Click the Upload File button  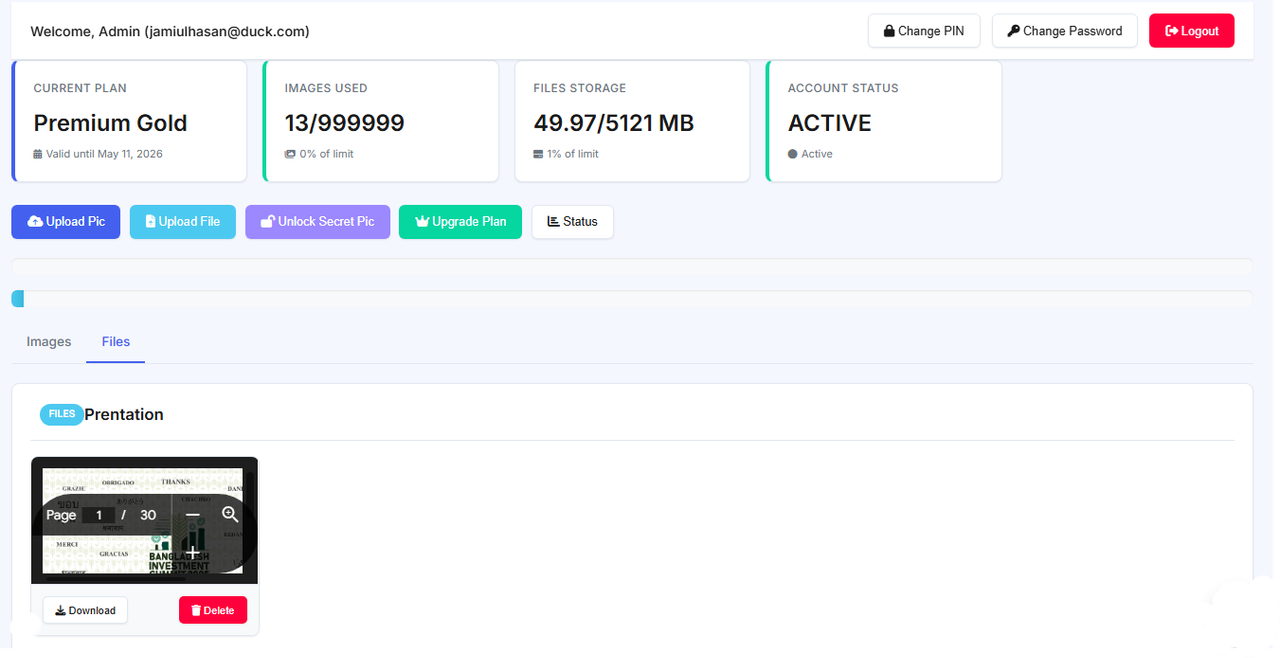[182, 222]
